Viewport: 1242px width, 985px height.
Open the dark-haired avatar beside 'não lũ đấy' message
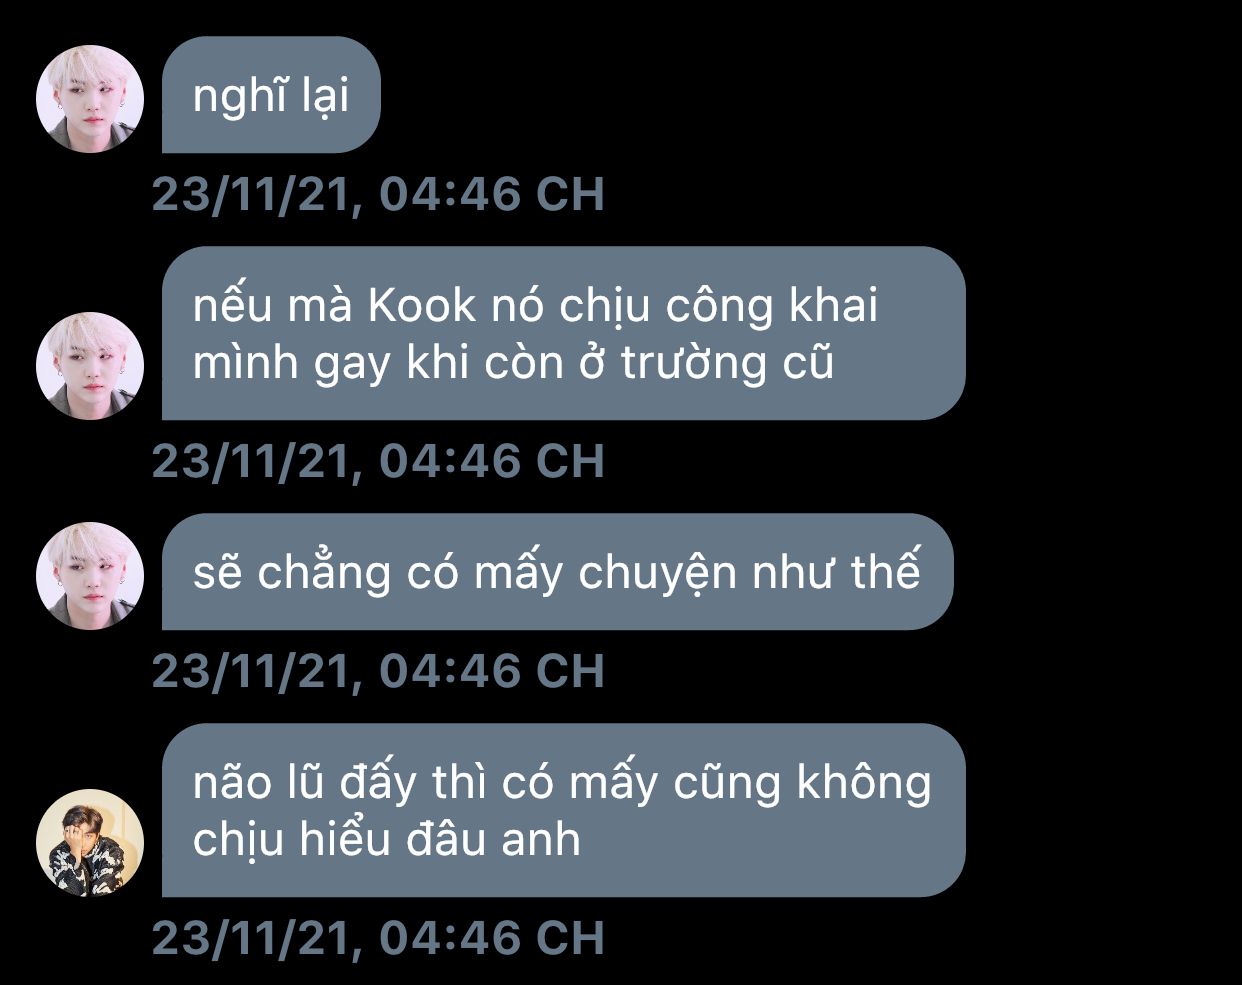(x=90, y=842)
